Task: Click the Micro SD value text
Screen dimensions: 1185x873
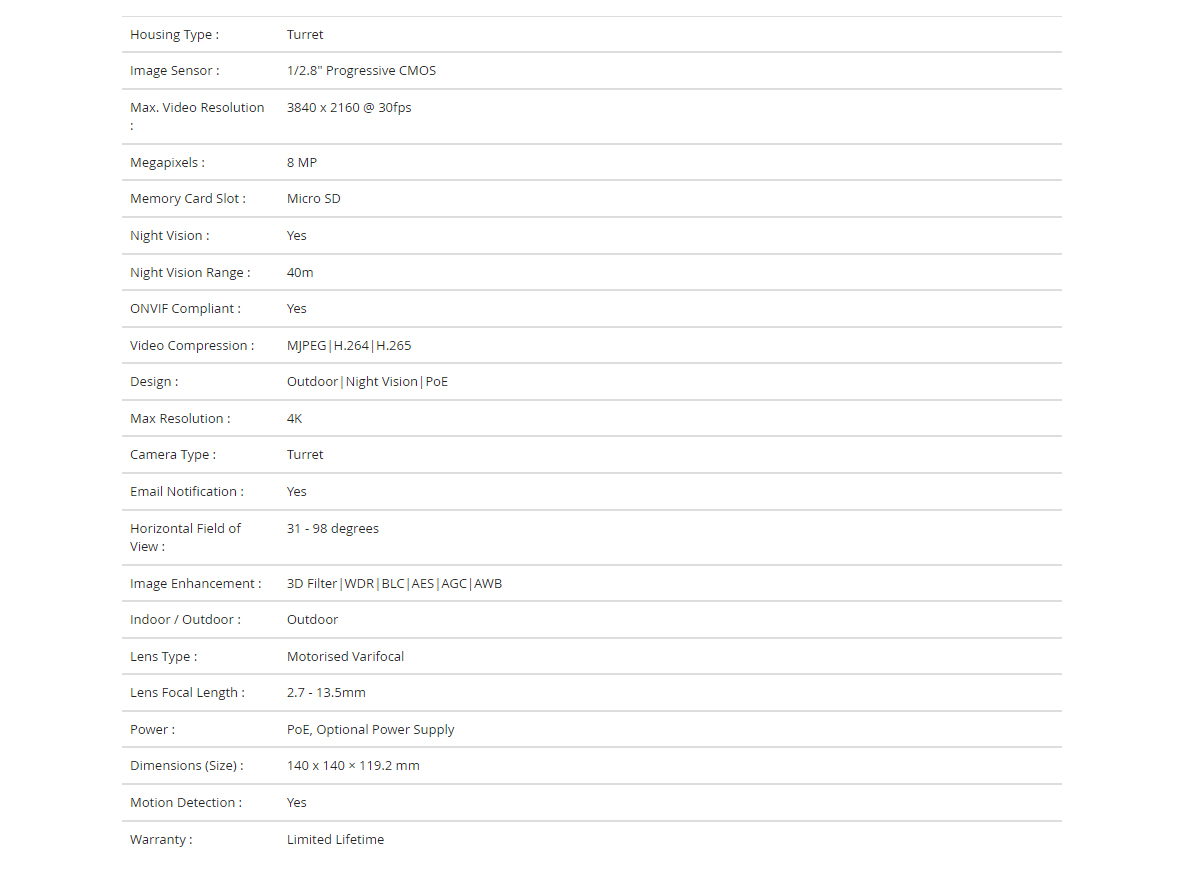Action: [314, 199]
